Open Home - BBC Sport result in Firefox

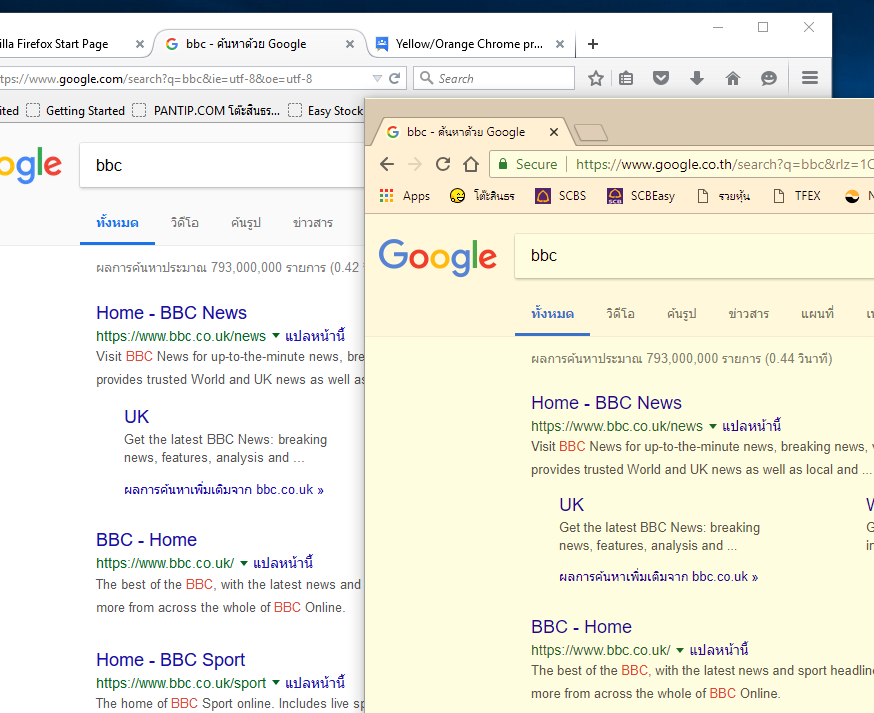pyautogui.click(x=171, y=659)
